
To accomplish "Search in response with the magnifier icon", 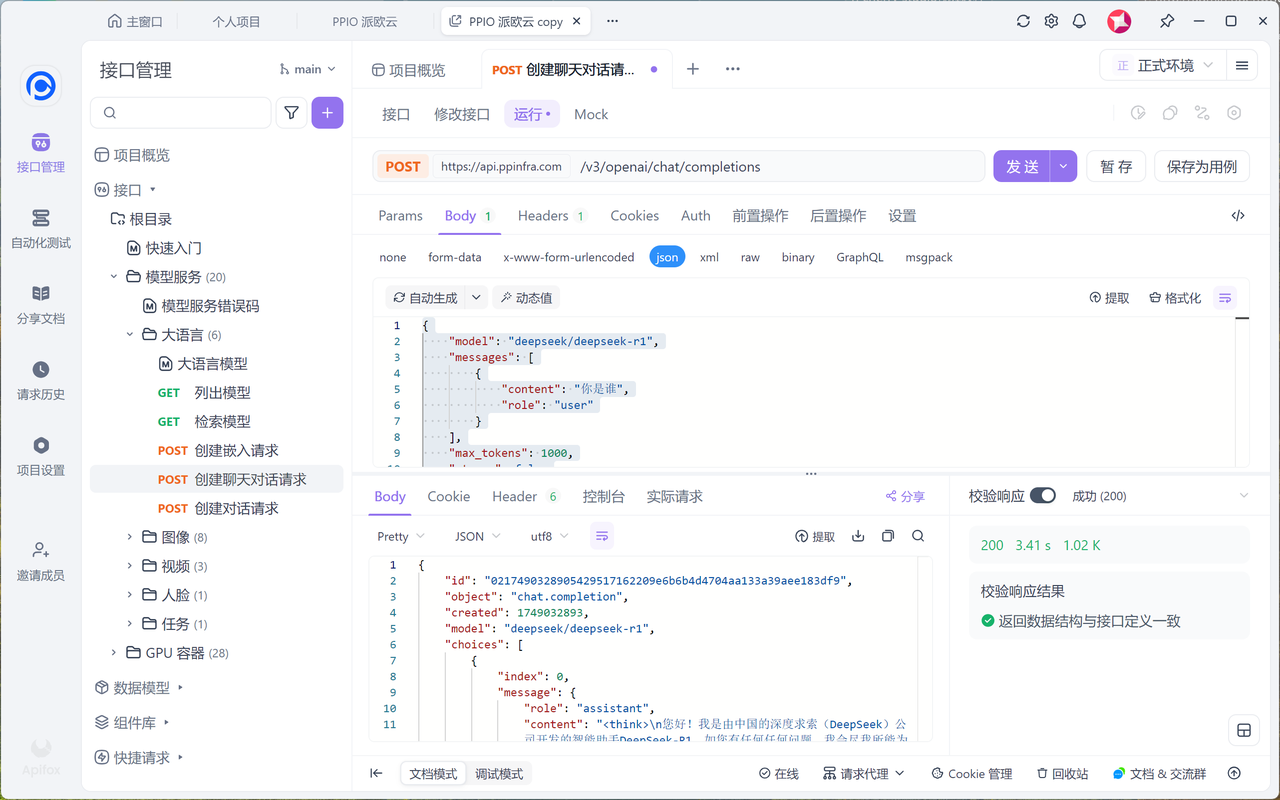I will point(918,537).
